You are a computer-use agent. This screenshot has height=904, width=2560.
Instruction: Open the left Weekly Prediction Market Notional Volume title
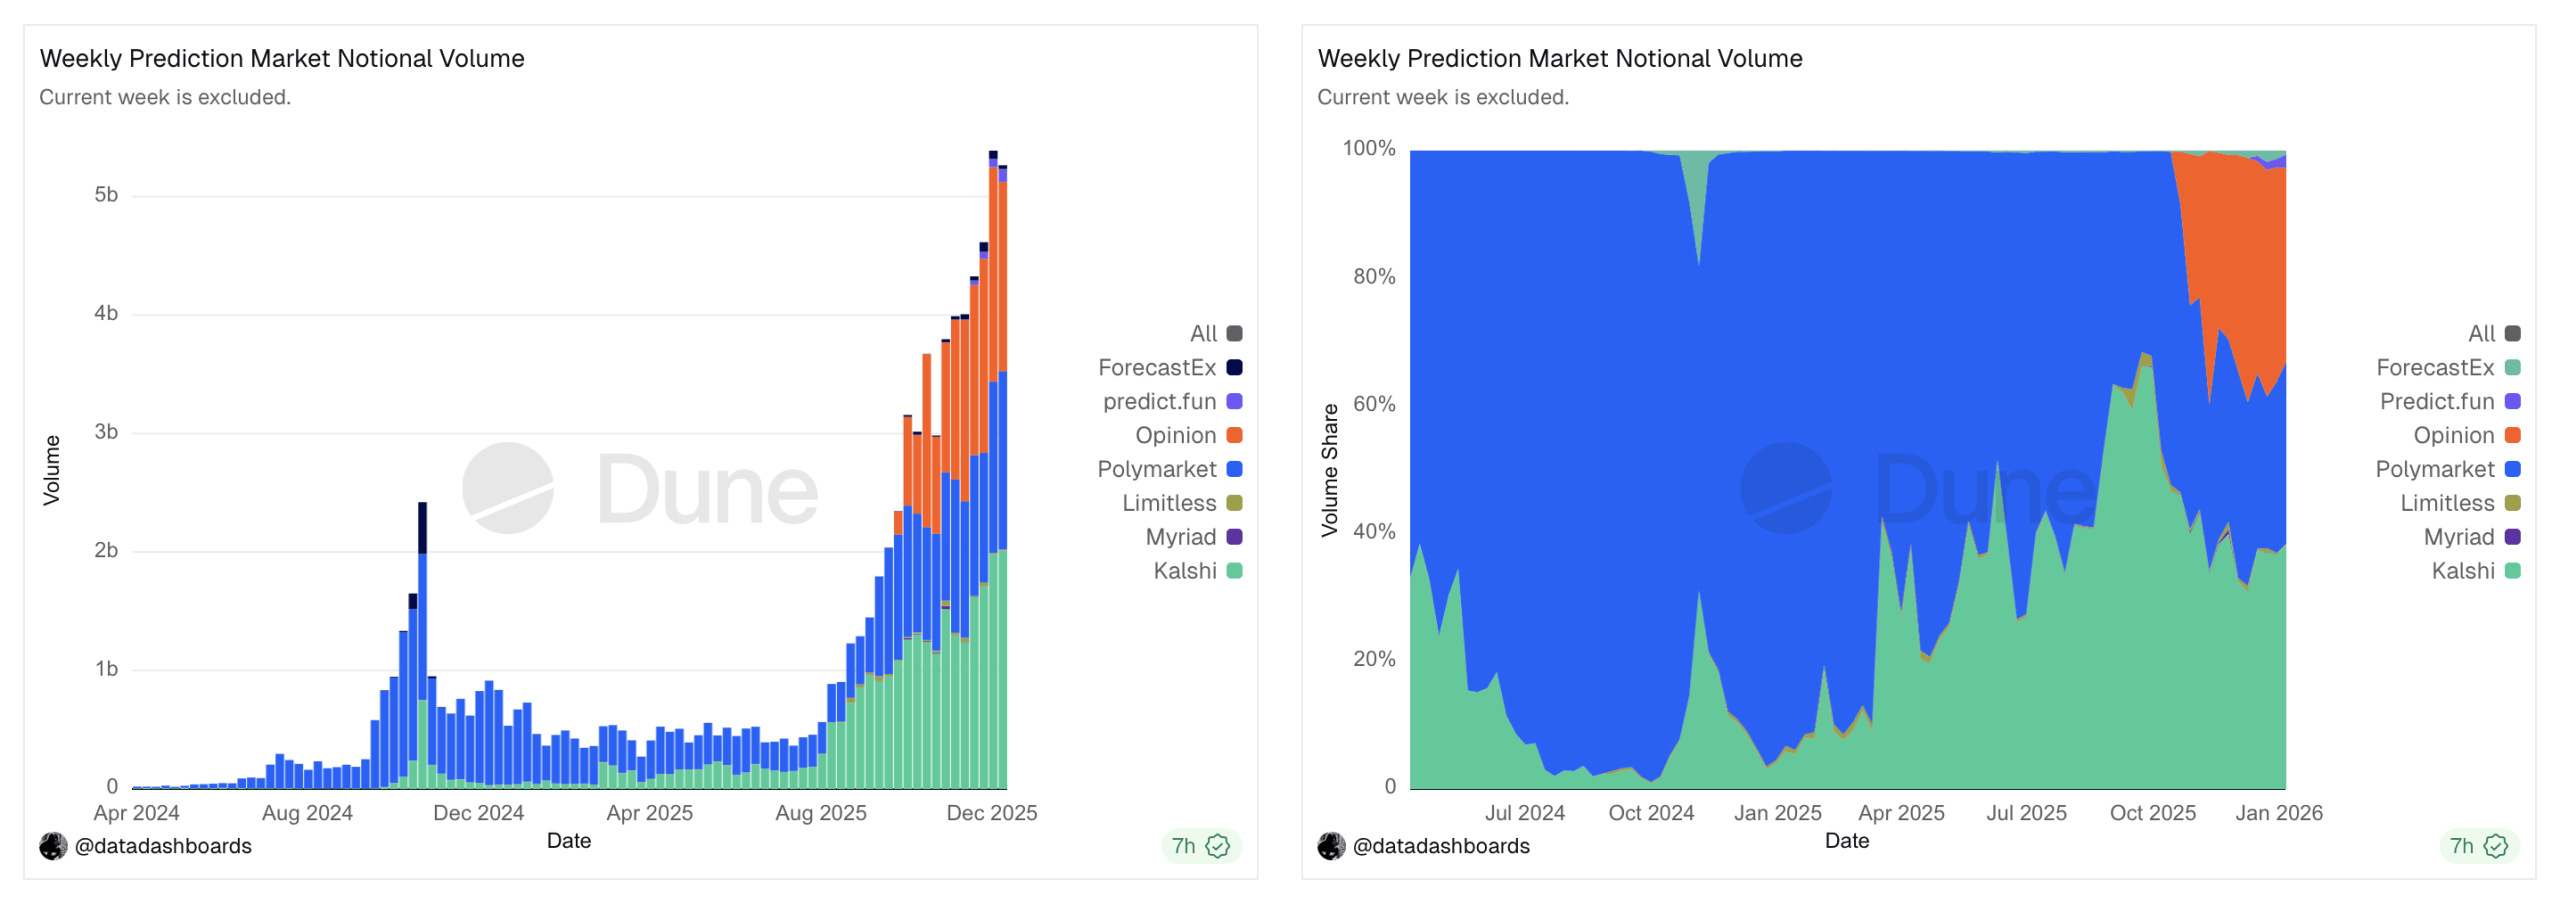[282, 58]
